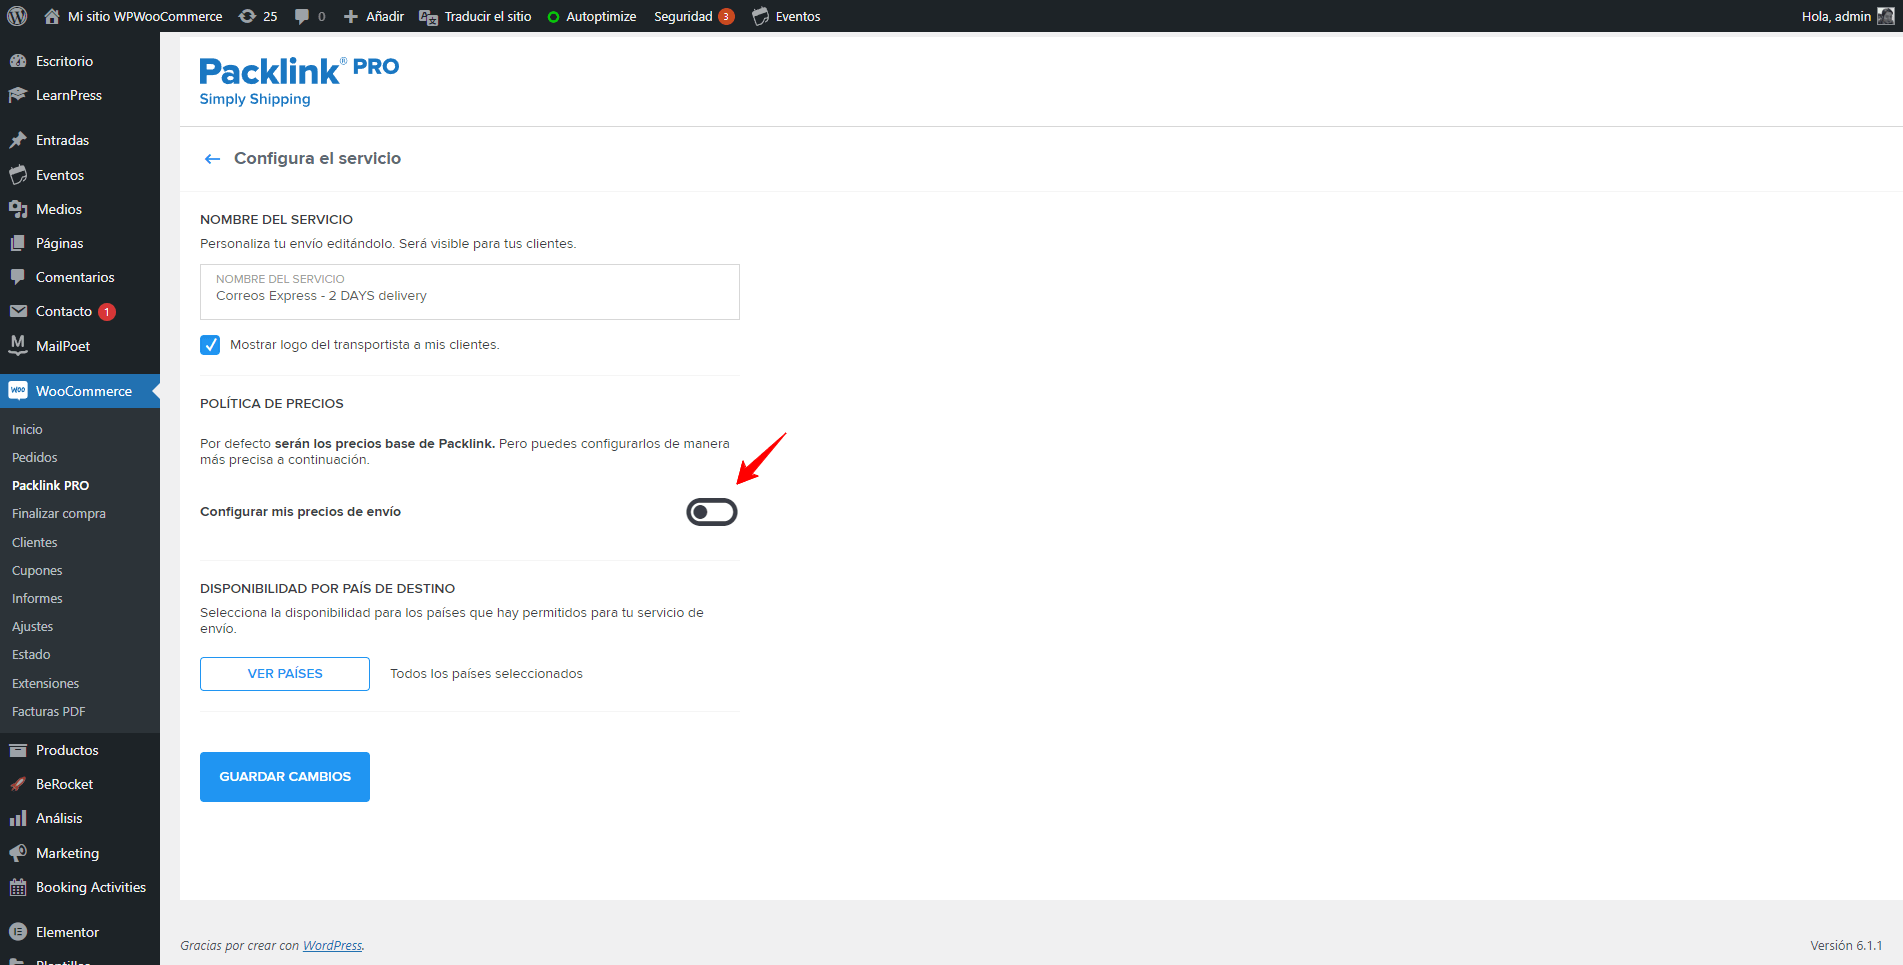This screenshot has width=1903, height=965.
Task: Click the Marketing megaphone icon
Action: pyautogui.click(x=18, y=853)
